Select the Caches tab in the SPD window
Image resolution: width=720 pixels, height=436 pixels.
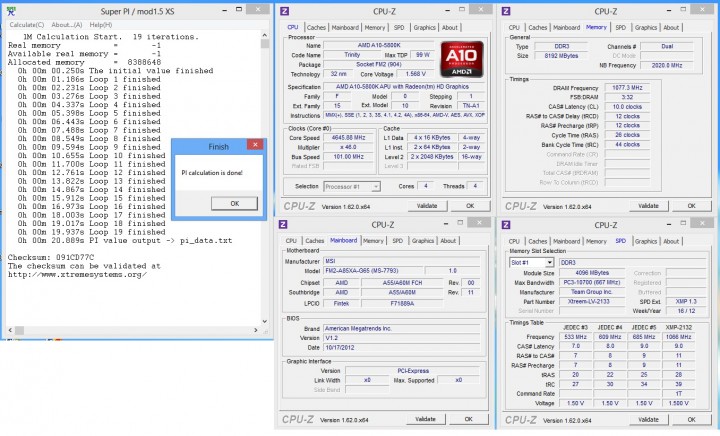[x=537, y=241]
